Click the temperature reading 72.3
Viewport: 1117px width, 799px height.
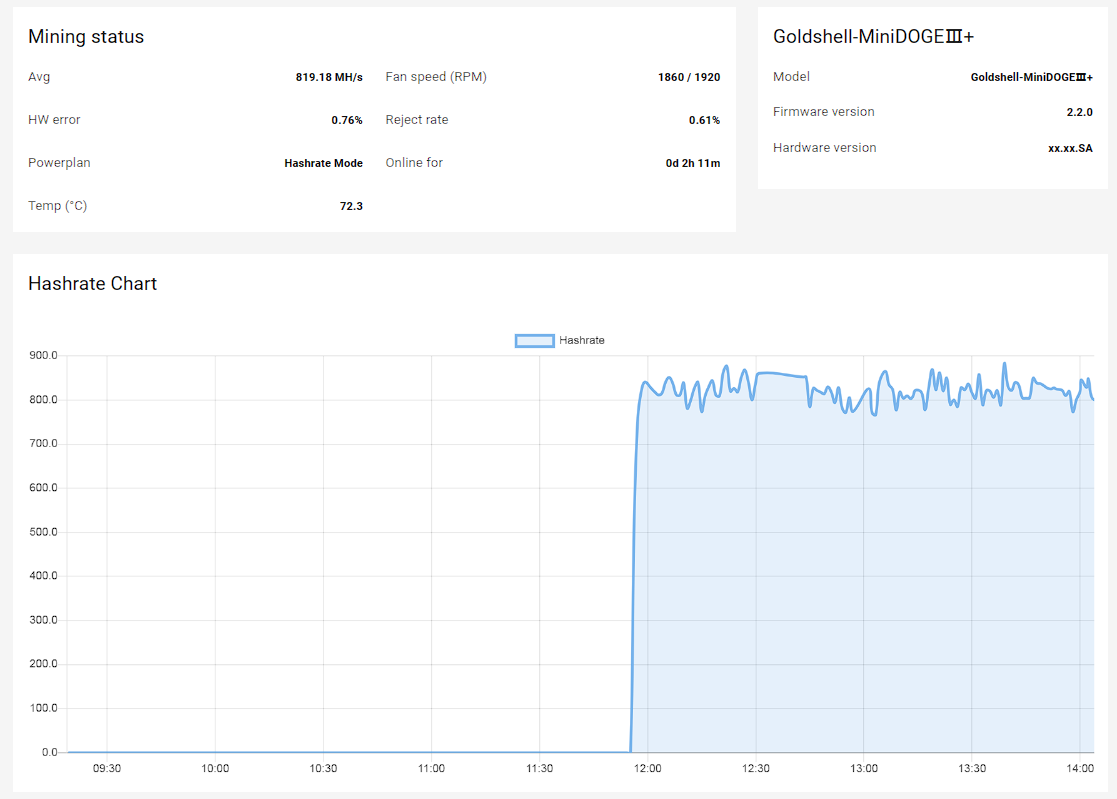(x=351, y=206)
